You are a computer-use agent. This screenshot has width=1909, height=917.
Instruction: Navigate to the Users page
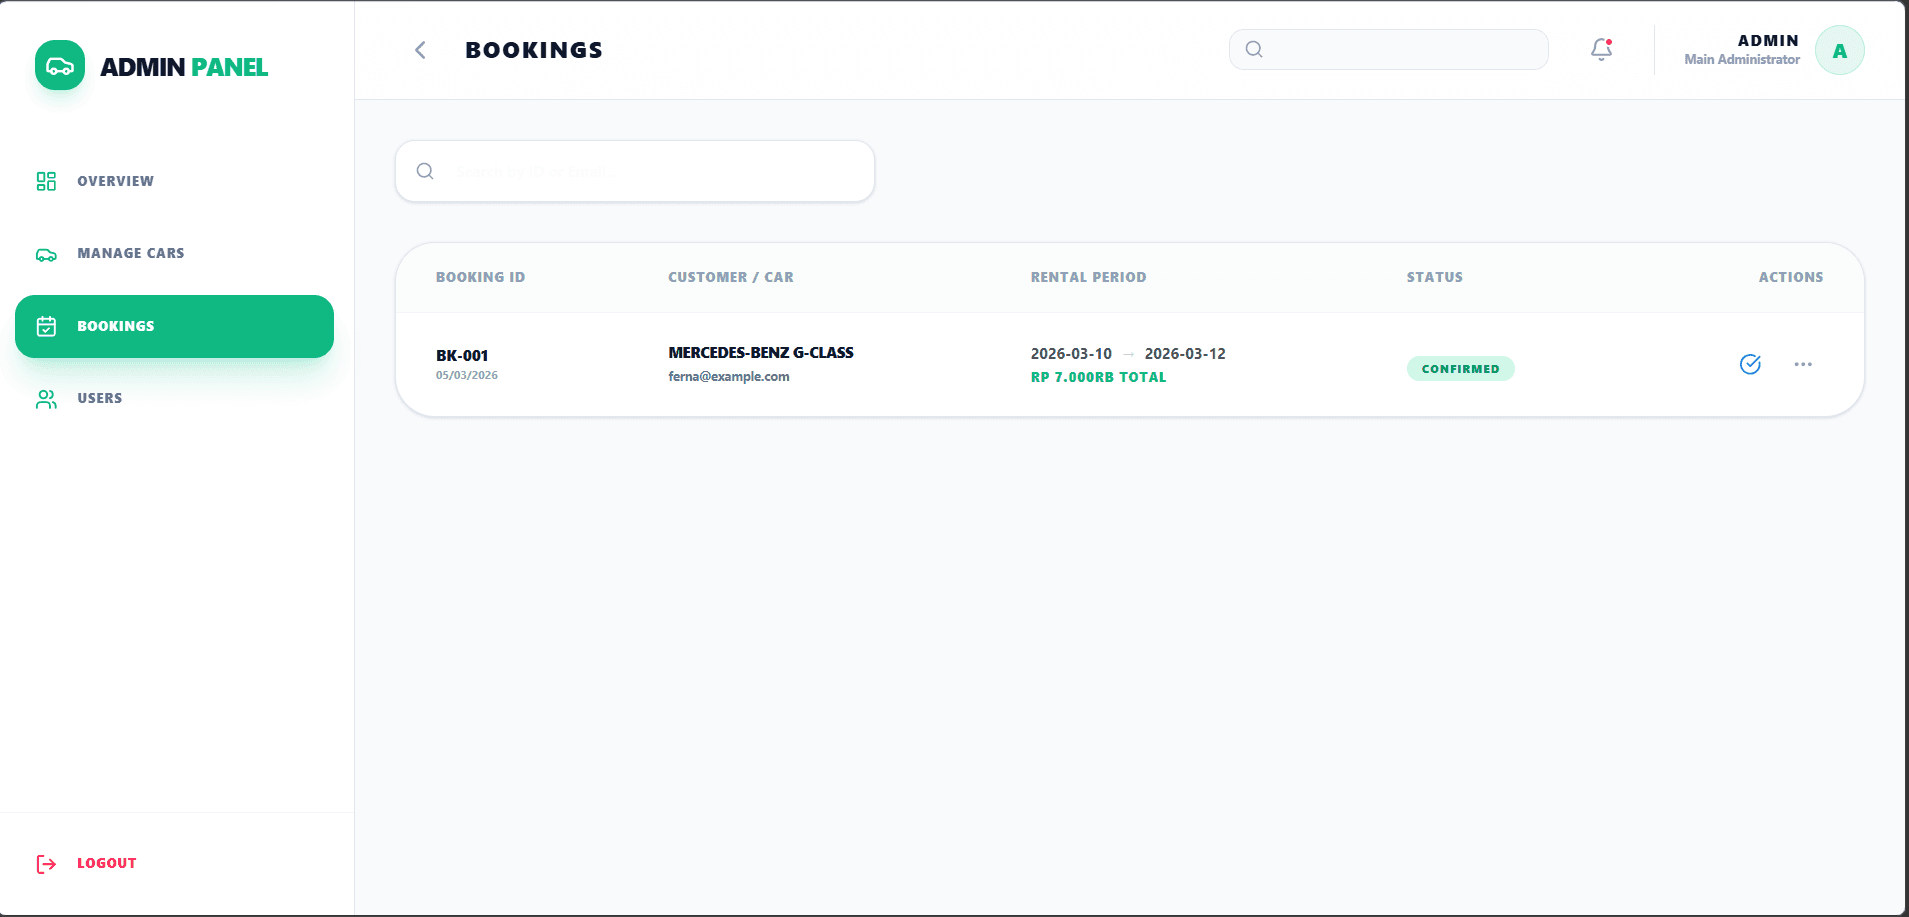click(99, 398)
